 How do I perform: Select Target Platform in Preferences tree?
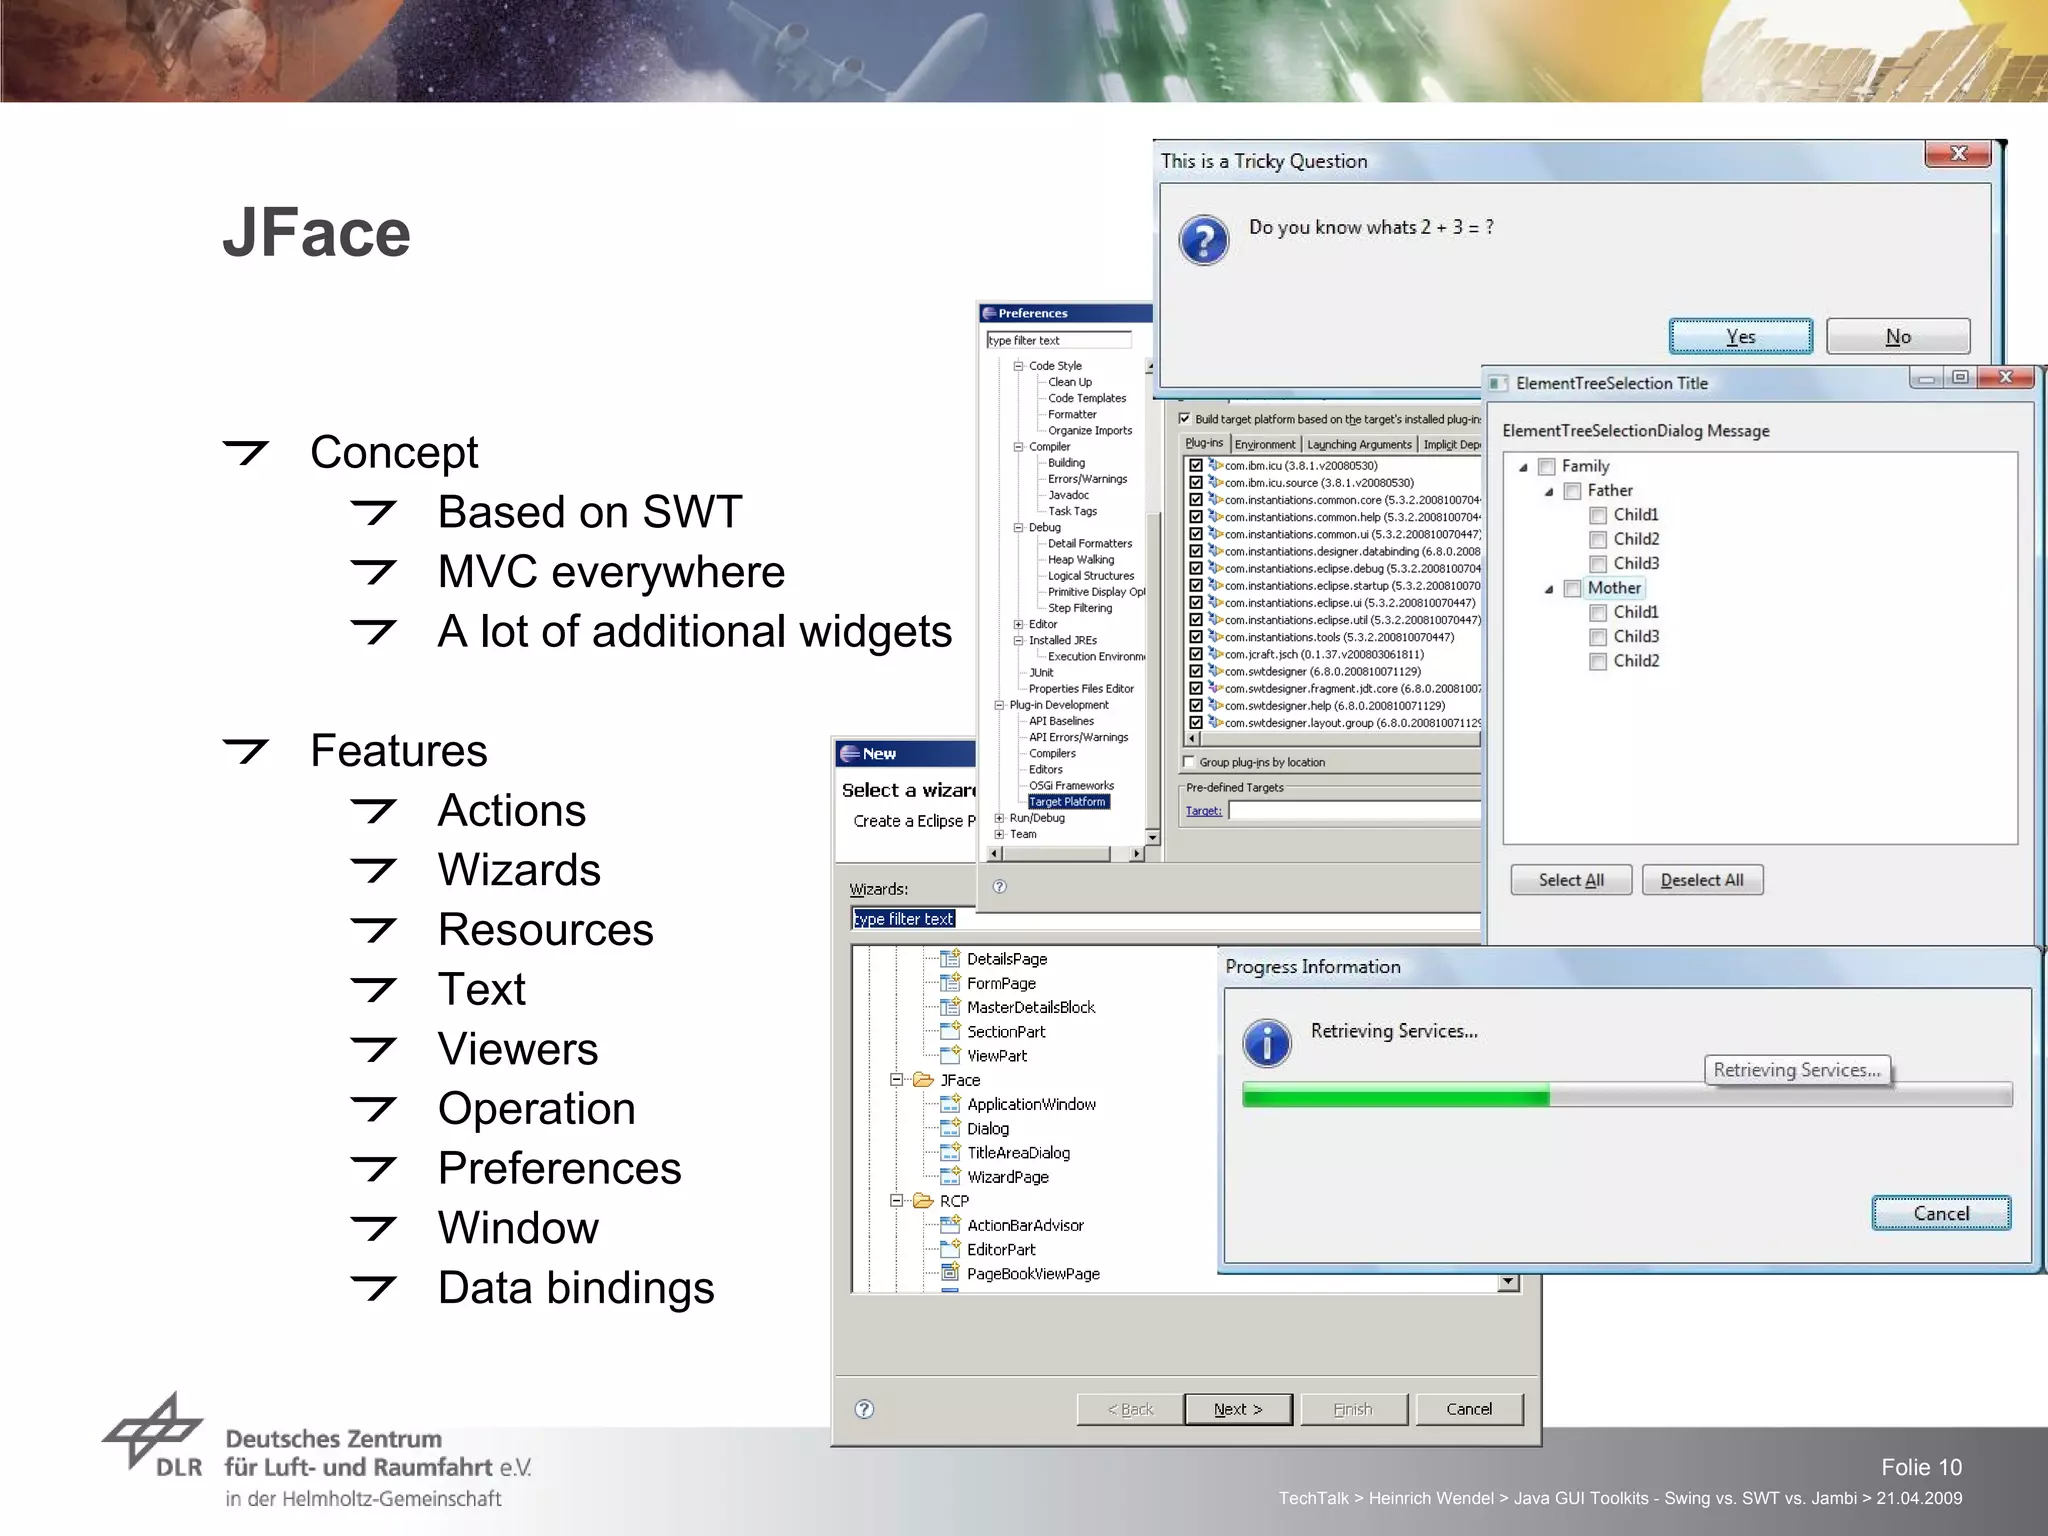tap(1068, 802)
